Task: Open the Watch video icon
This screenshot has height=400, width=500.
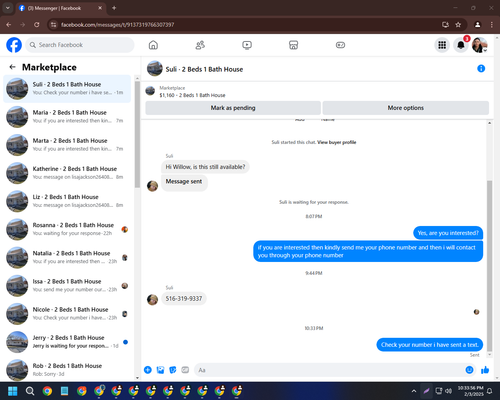Action: (247, 45)
